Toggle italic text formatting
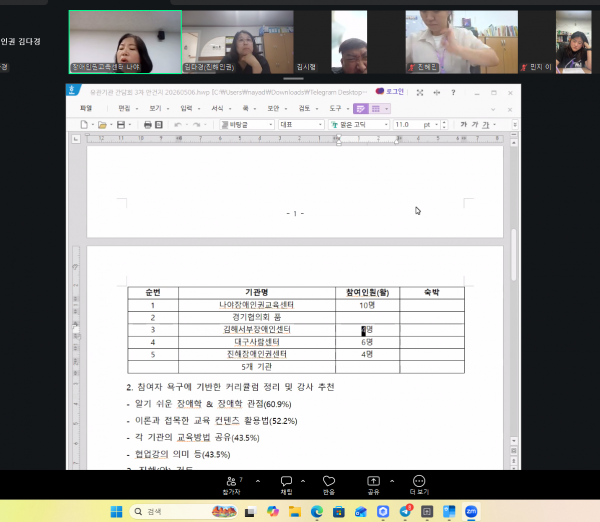Image resolution: width=600 pixels, height=522 pixels. (475, 124)
